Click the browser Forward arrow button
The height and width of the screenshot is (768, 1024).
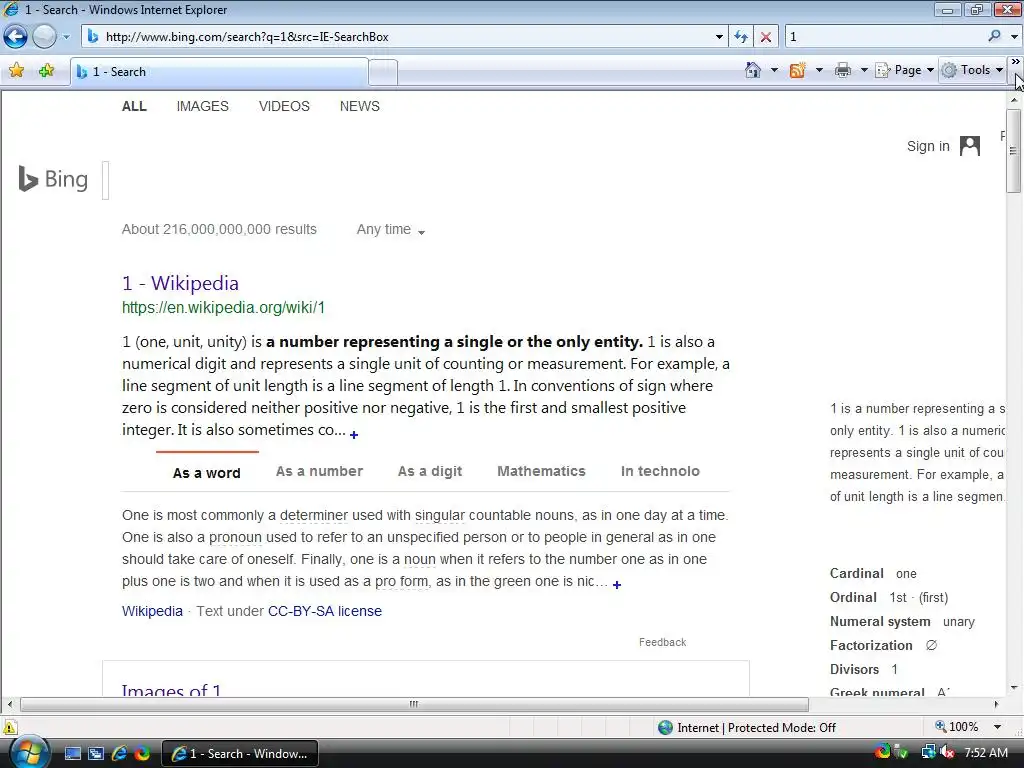tap(44, 37)
